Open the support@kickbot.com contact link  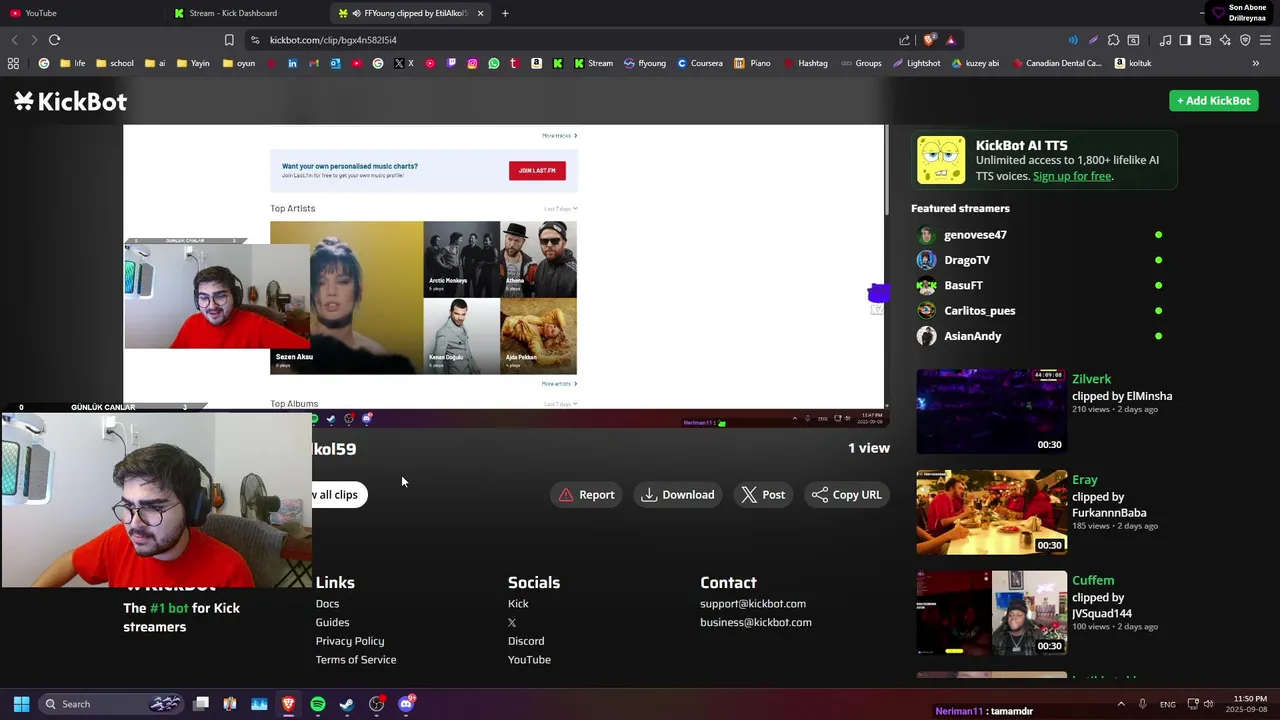click(753, 604)
